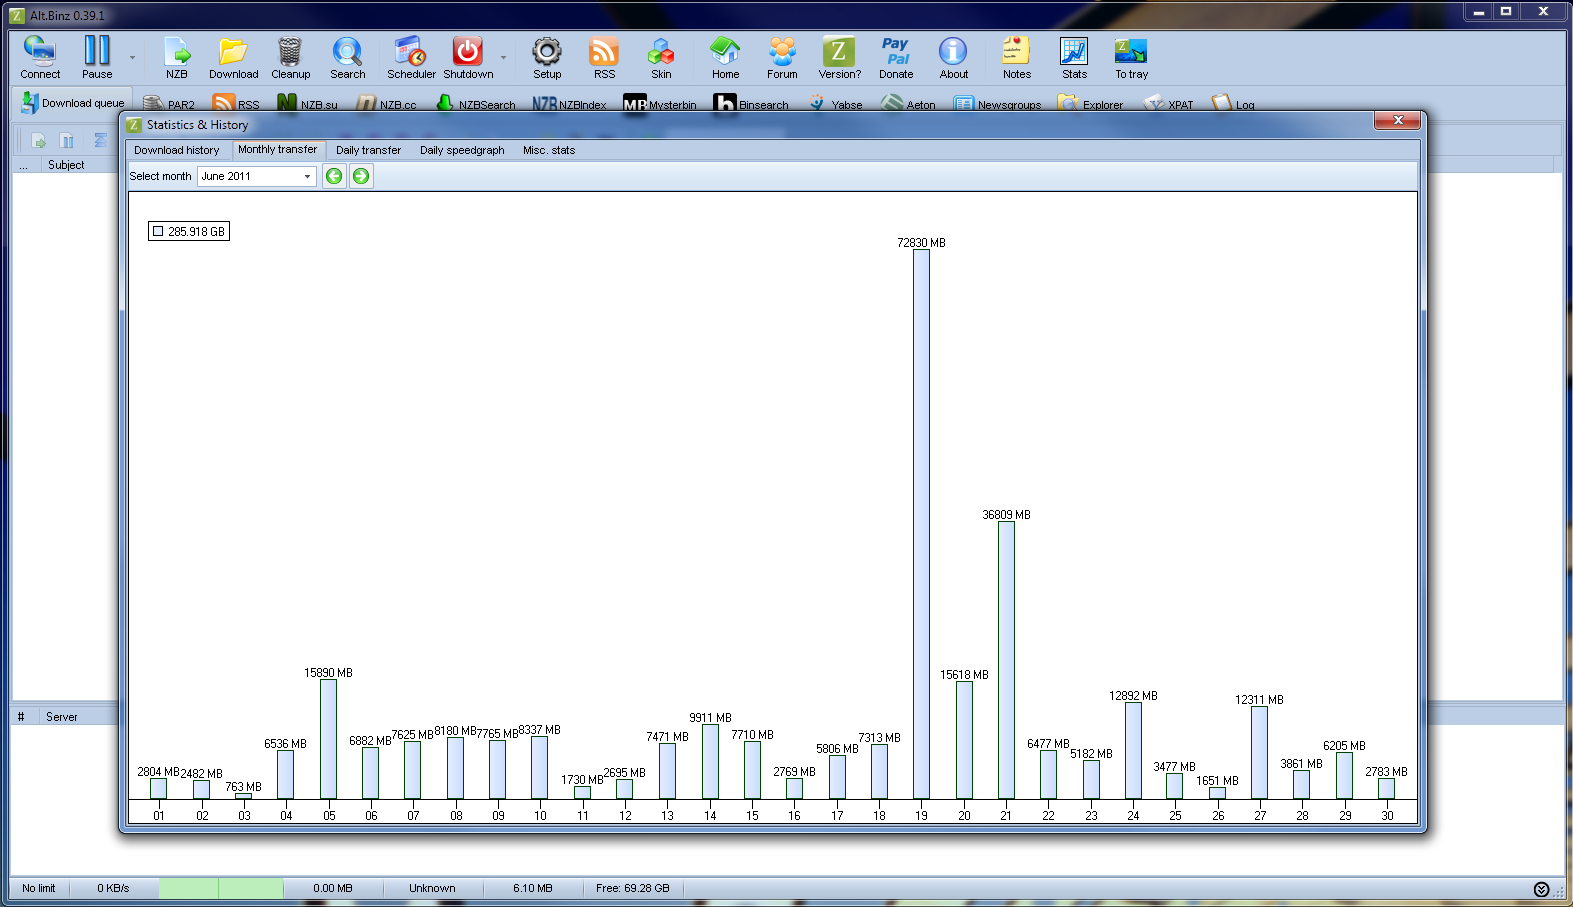This screenshot has width=1573, height=907.
Task: Click the Shutdown power icon
Action: click(x=468, y=57)
